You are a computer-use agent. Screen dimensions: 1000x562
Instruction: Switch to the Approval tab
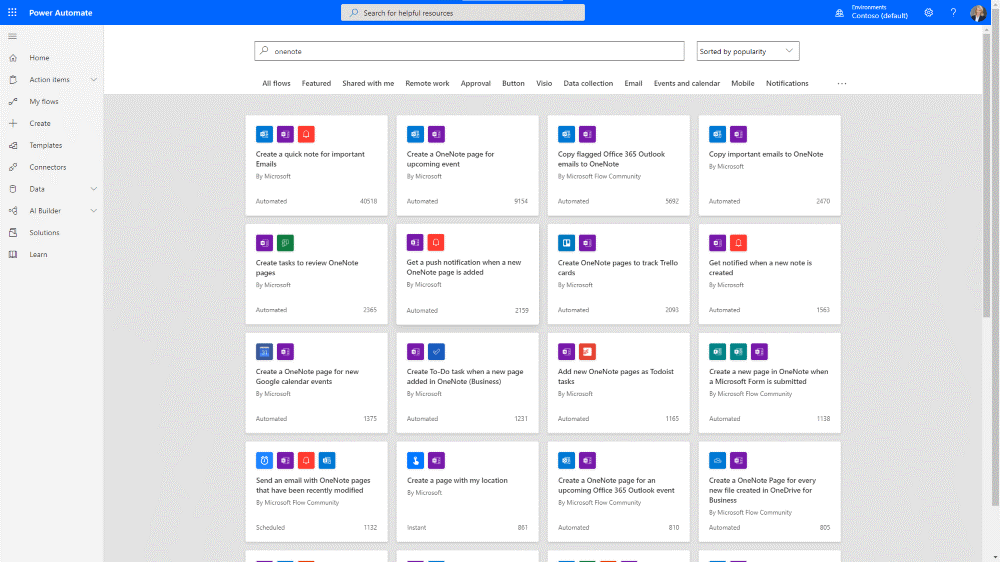[x=475, y=84]
